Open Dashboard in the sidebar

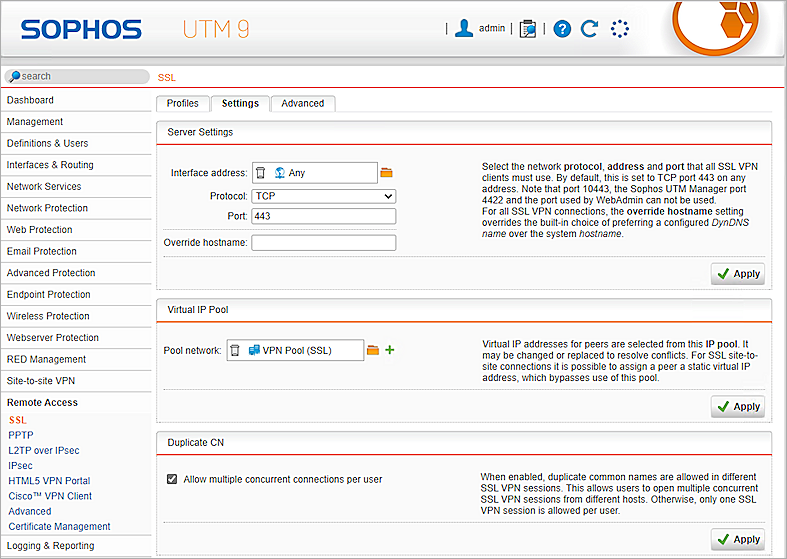pyautogui.click(x=76, y=100)
